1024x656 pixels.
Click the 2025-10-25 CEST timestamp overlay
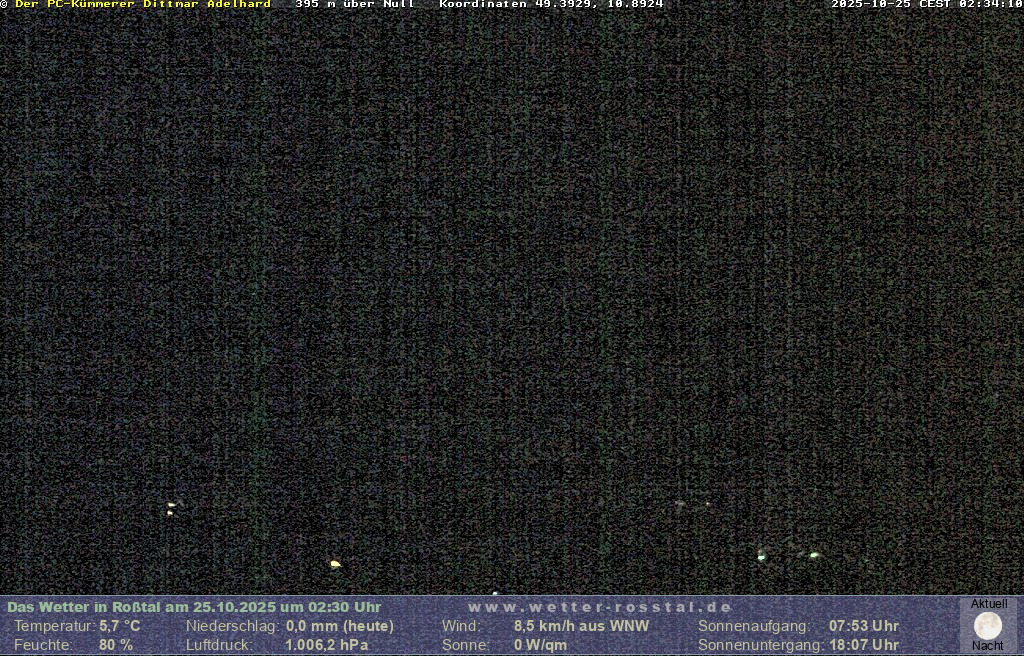[926, 5]
